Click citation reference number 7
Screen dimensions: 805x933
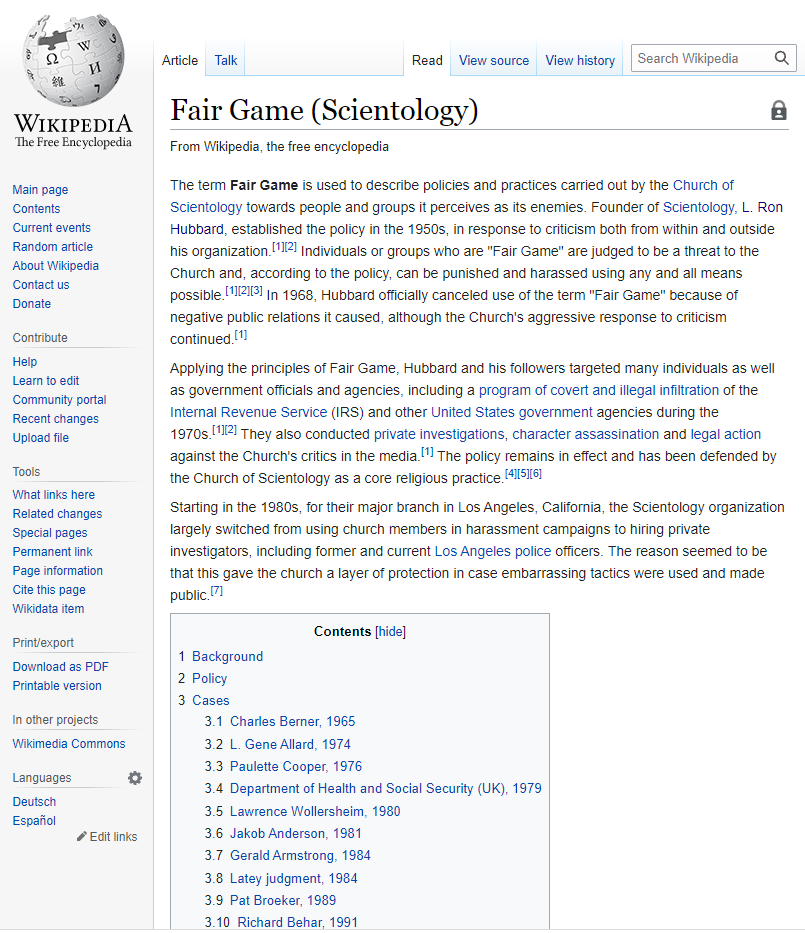pos(216,591)
